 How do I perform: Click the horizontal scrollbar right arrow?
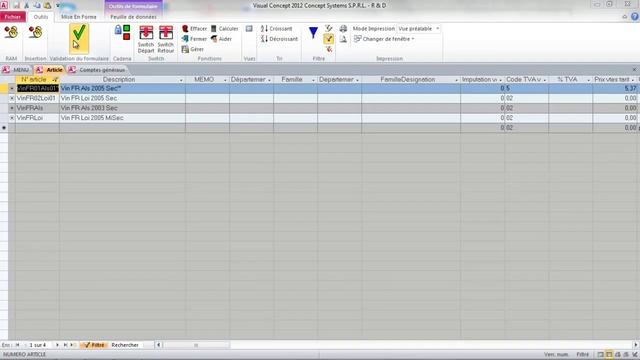636,345
